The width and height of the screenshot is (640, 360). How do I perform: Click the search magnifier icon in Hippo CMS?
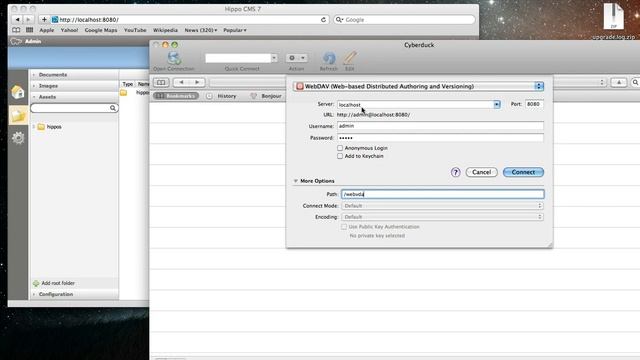coord(113,108)
